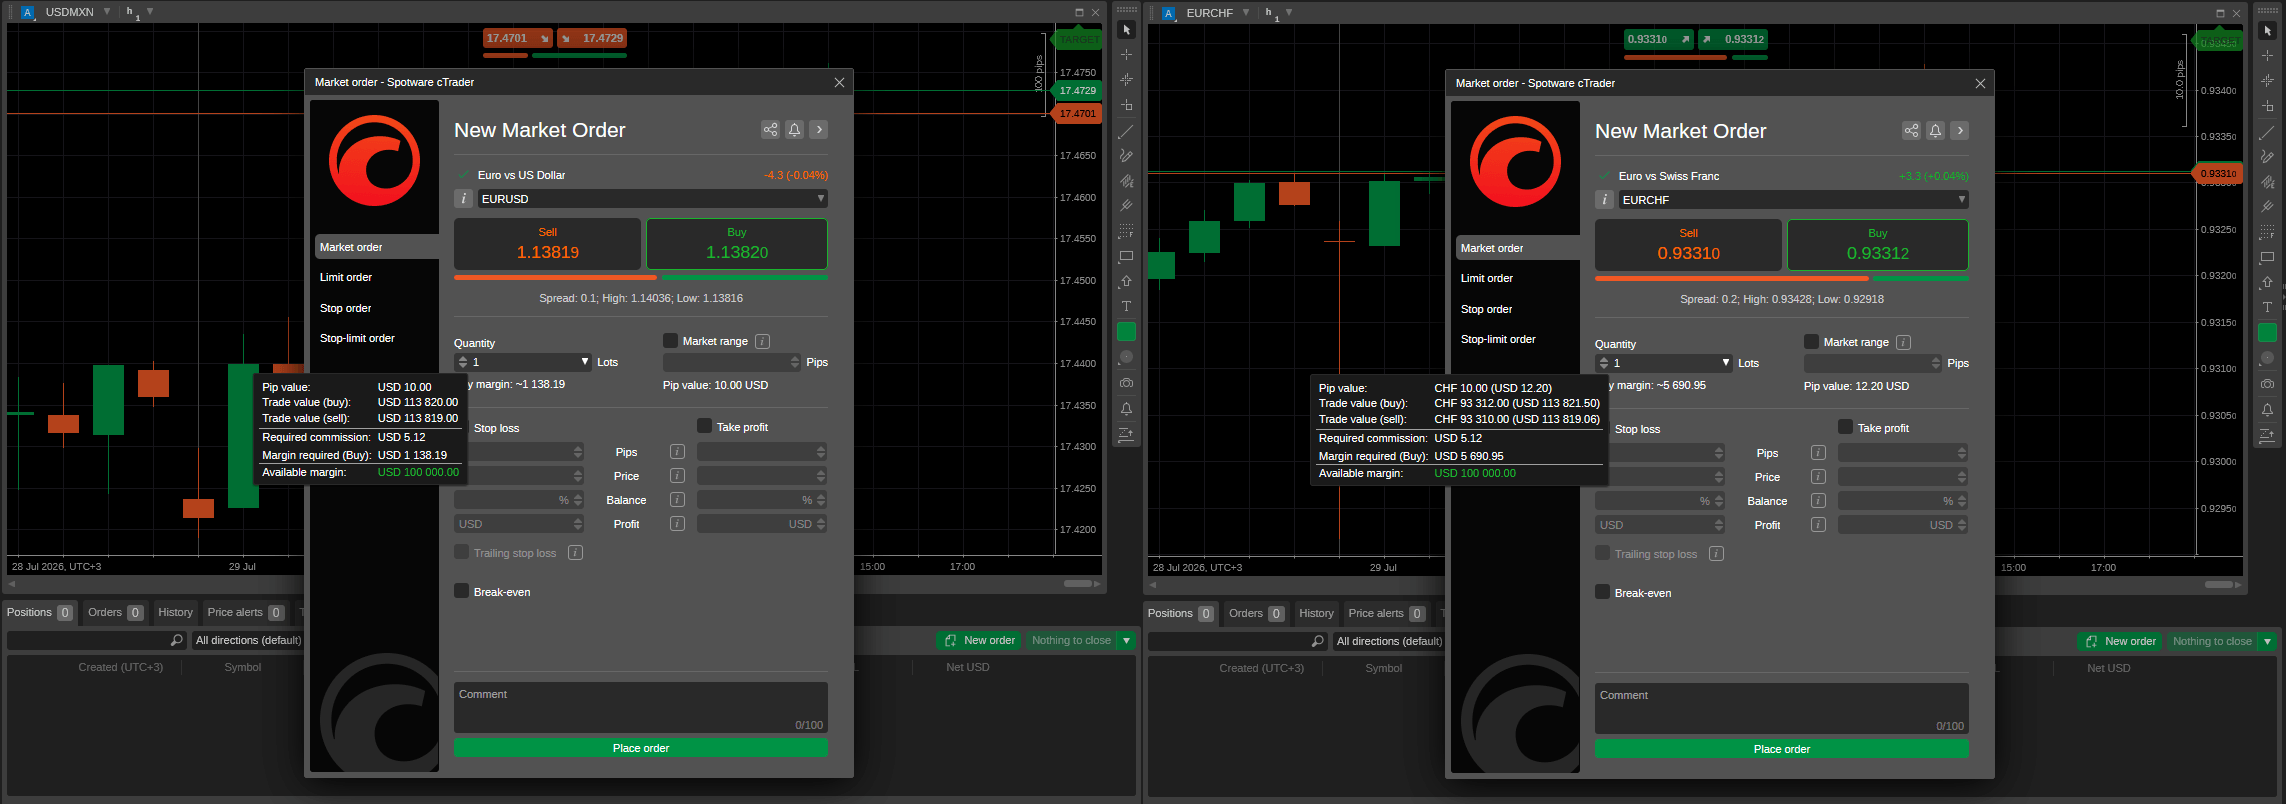
Task: Click camera snapshot icon in EURCHF chart toolbar
Action: (2267, 384)
